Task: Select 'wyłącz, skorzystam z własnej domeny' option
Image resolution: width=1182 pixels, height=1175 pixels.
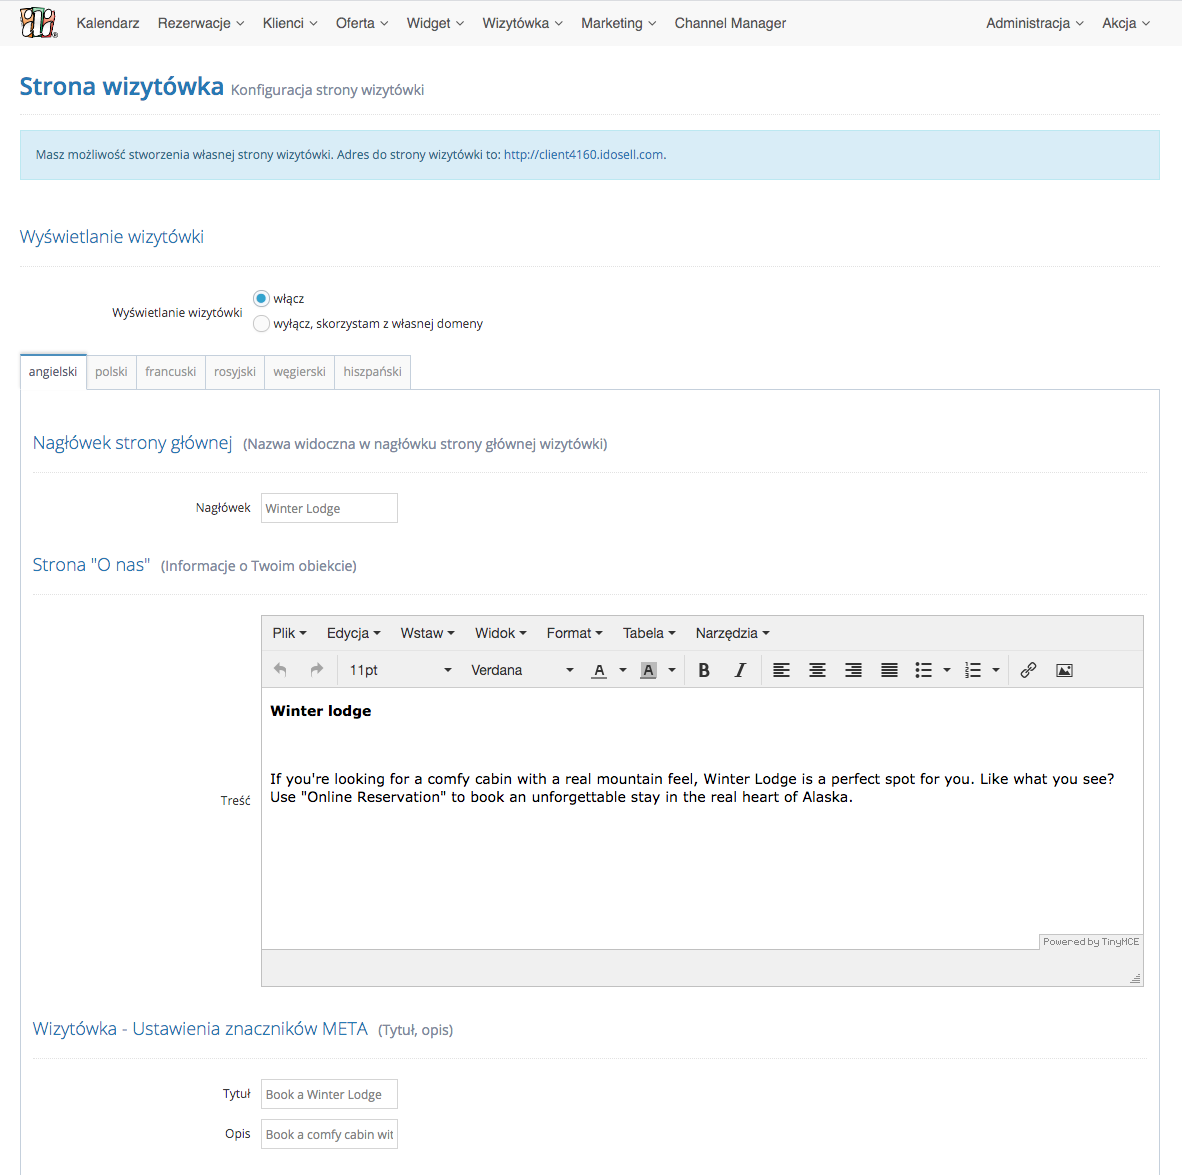Action: (x=261, y=323)
